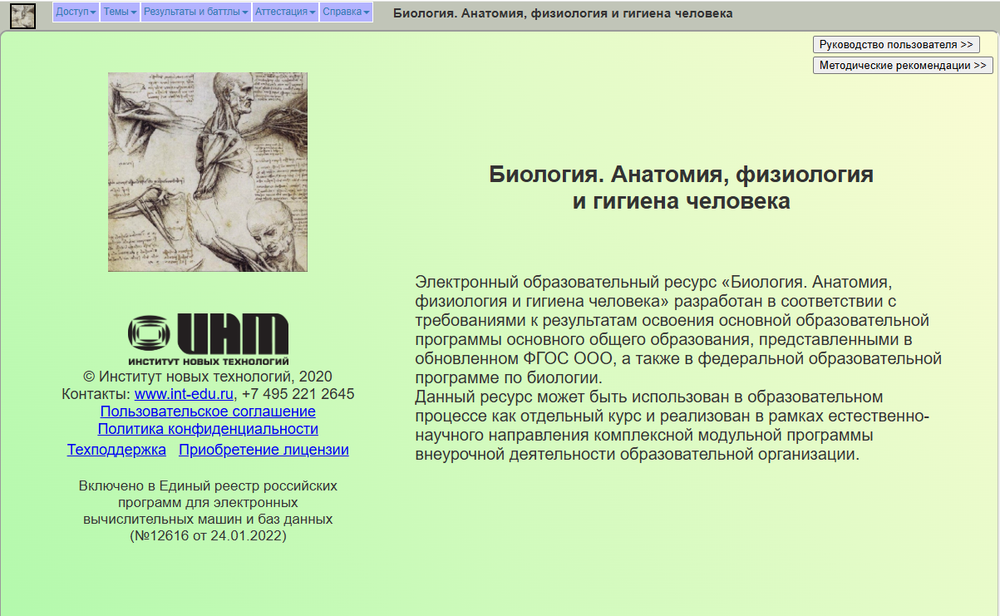Click Методические рекомендации button
The height and width of the screenshot is (616, 1000).
coord(902,65)
